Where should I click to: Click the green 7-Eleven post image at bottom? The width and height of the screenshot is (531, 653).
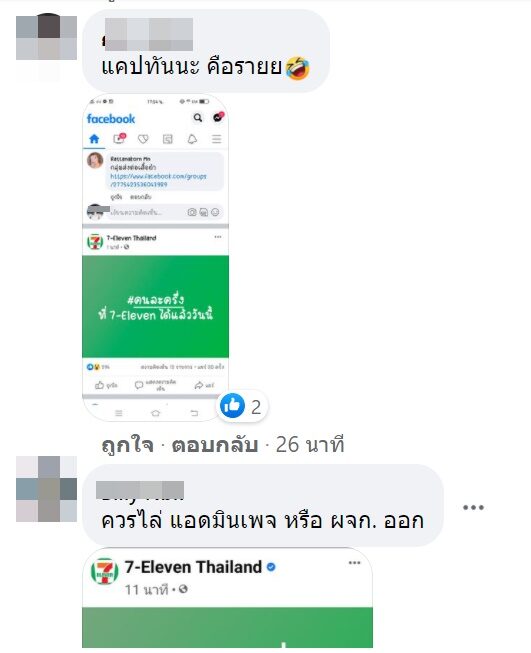(227, 628)
